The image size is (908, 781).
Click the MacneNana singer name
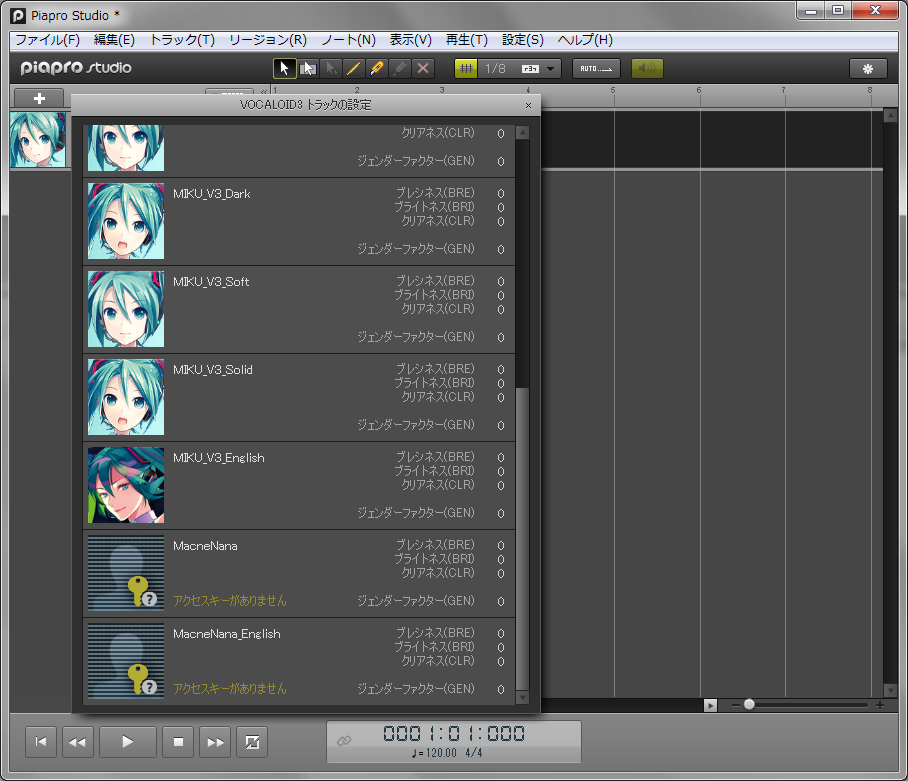click(205, 546)
